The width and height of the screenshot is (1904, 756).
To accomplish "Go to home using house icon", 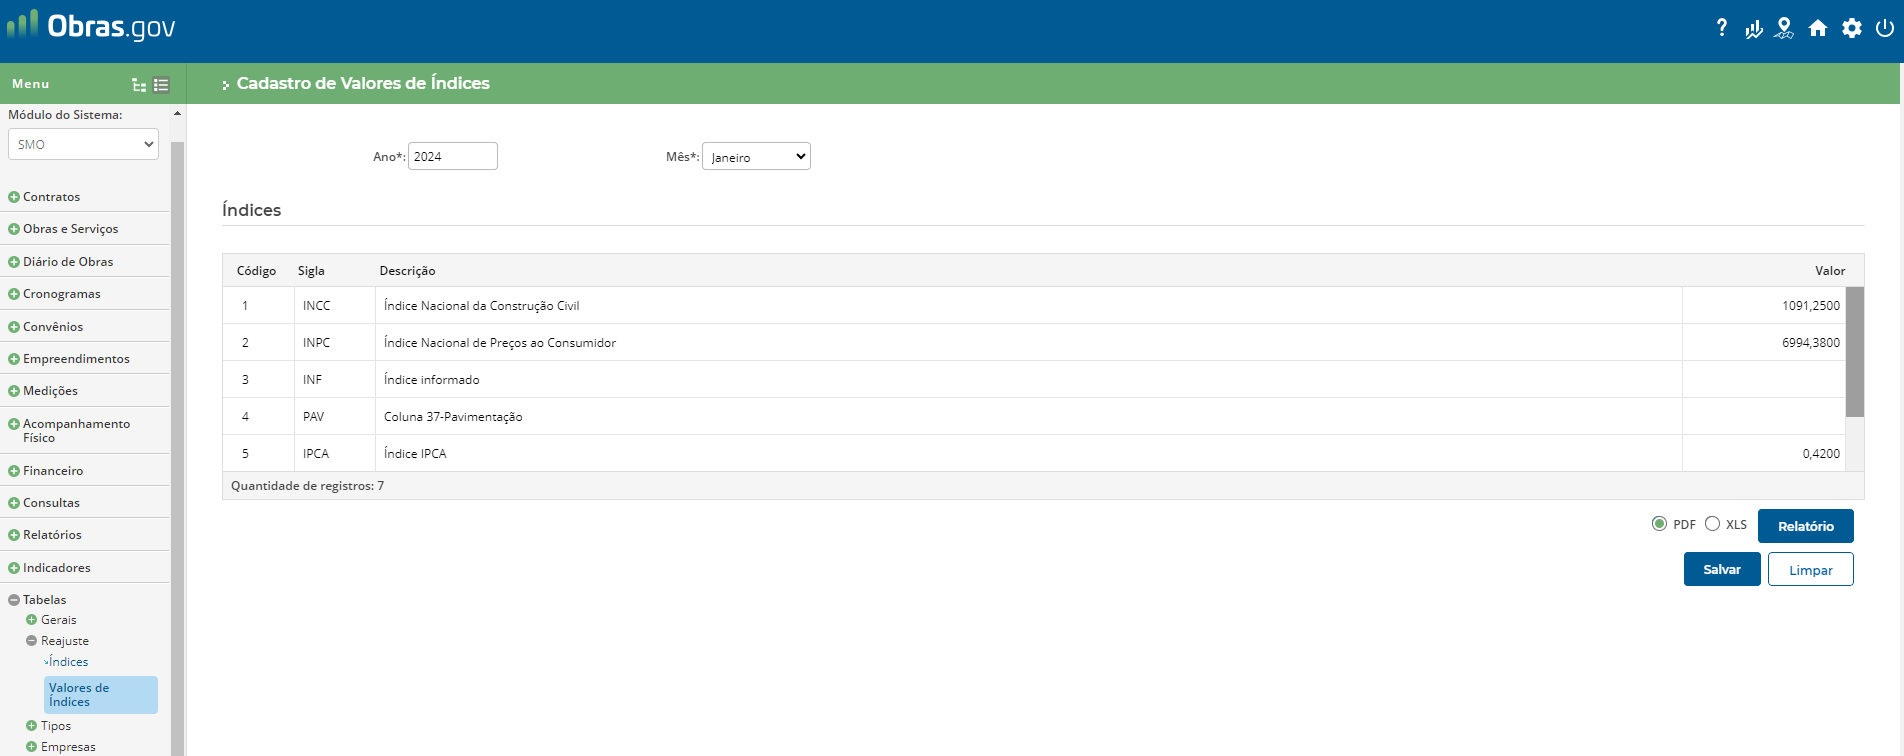I will (x=1818, y=29).
